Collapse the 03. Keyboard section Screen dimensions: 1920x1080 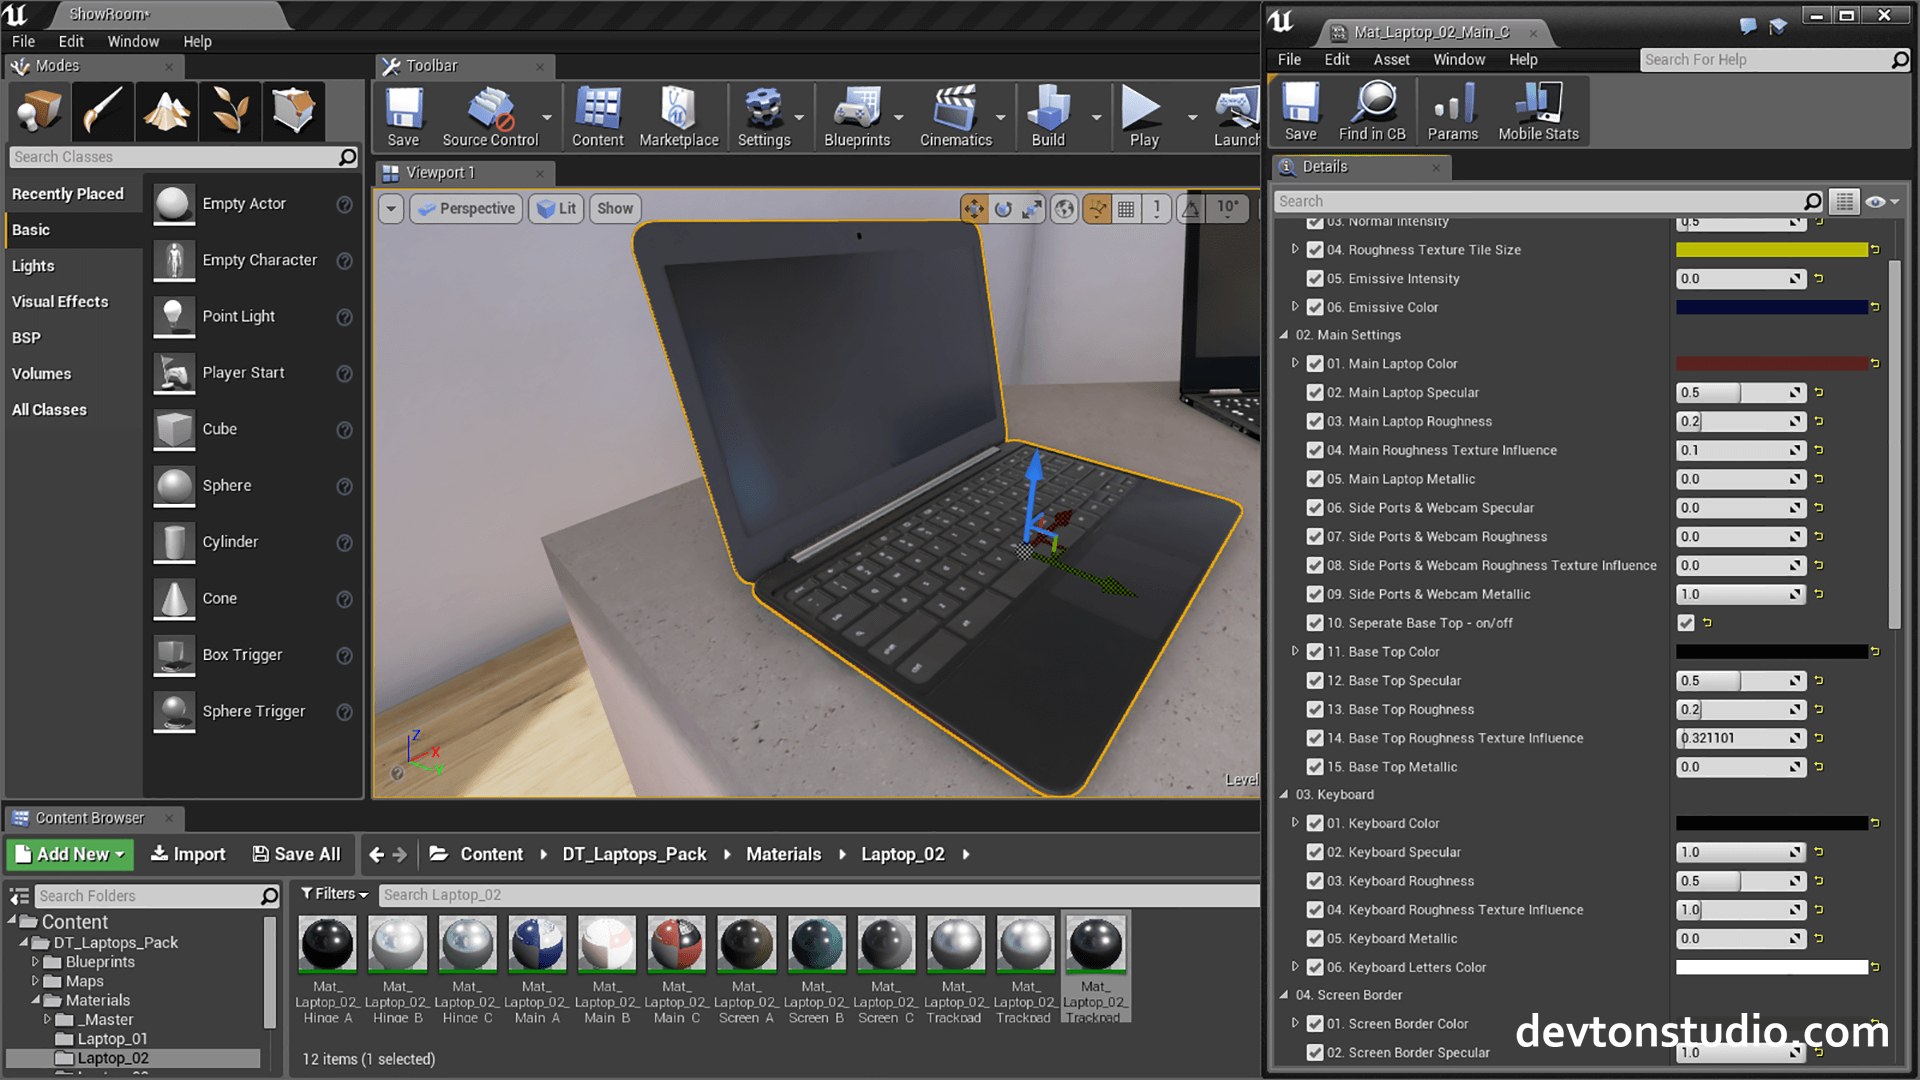pos(1283,794)
